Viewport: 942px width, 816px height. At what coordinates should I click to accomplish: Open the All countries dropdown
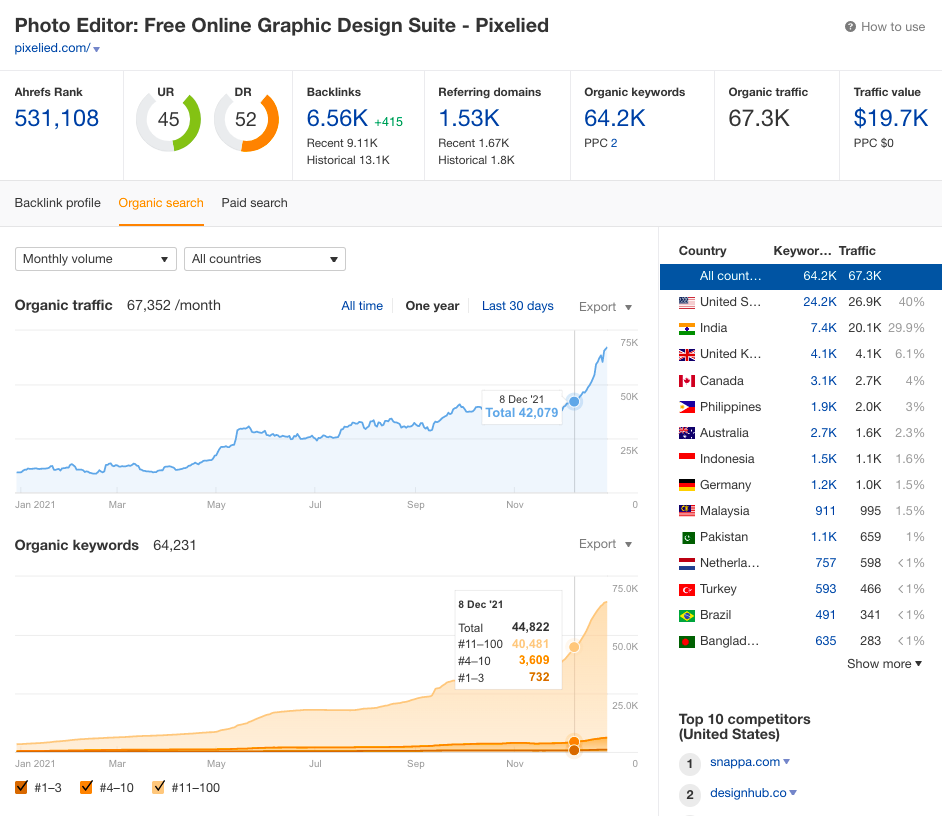click(265, 259)
